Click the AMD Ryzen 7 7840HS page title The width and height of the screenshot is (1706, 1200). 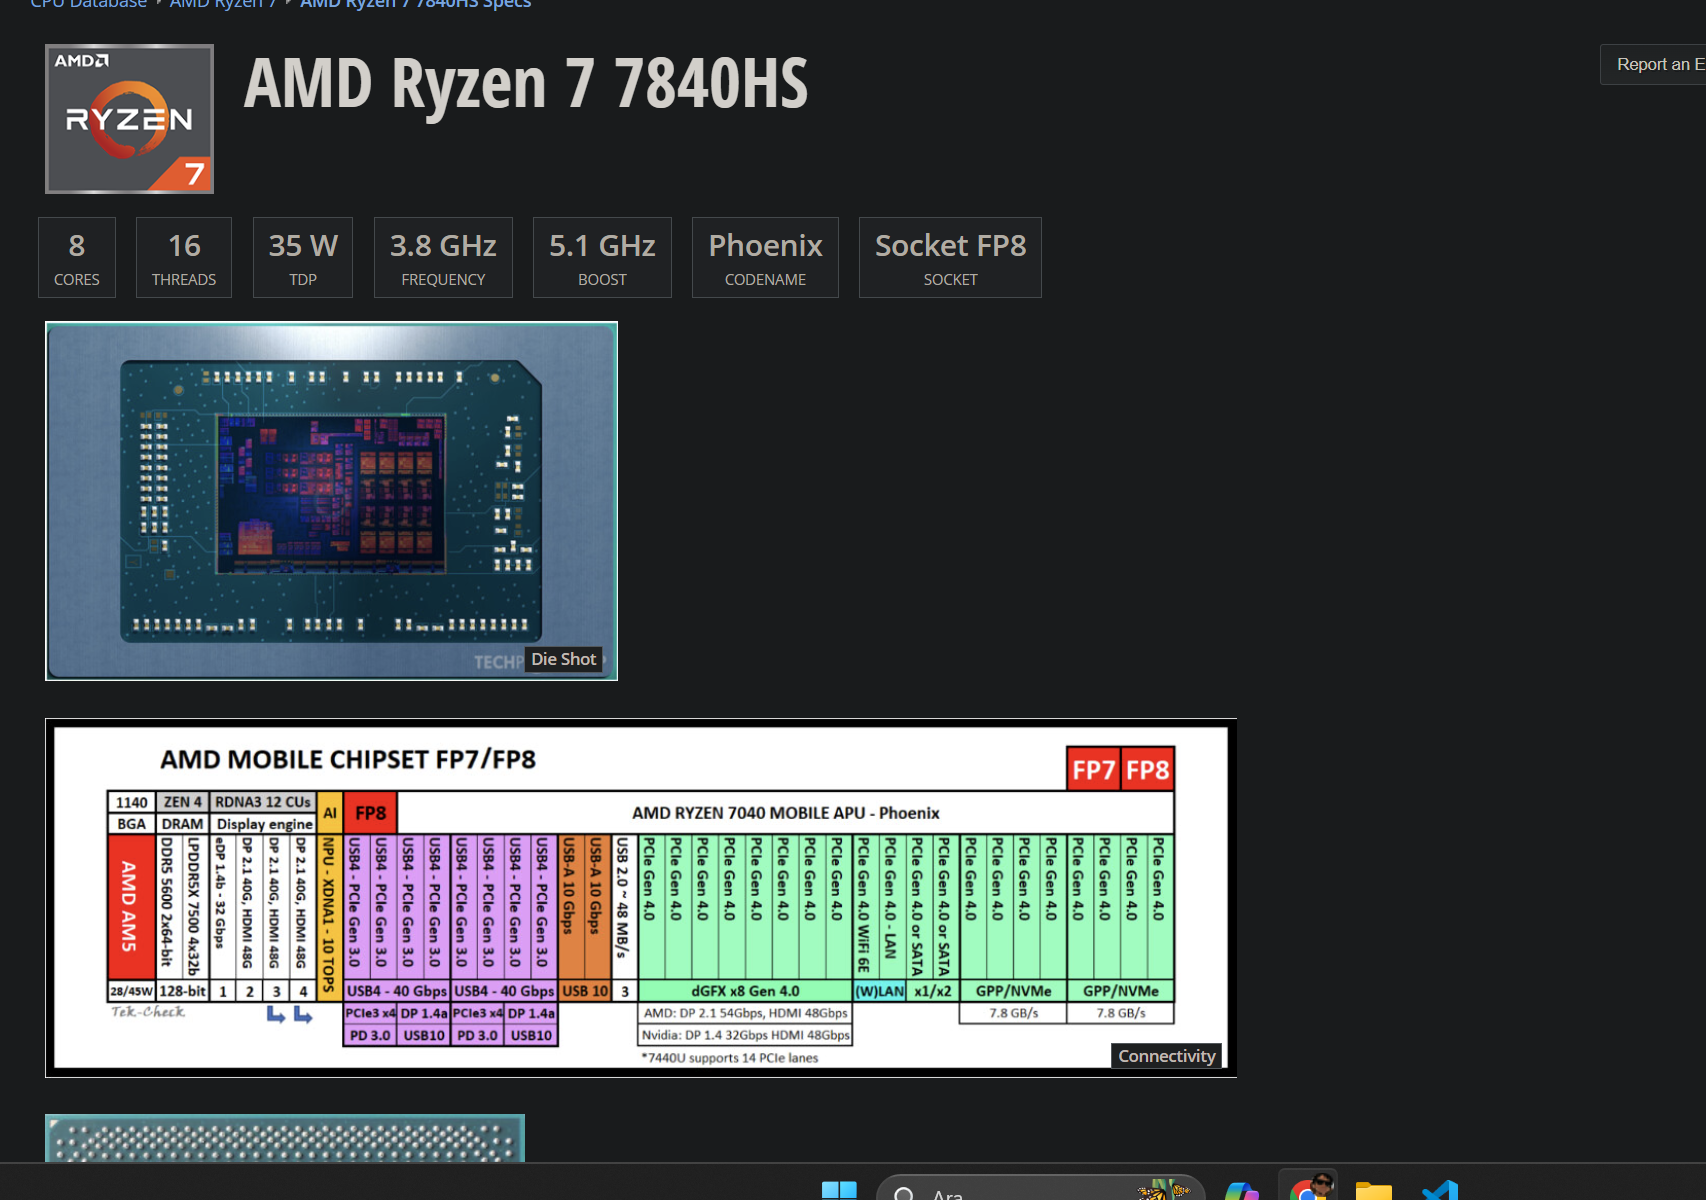(526, 83)
